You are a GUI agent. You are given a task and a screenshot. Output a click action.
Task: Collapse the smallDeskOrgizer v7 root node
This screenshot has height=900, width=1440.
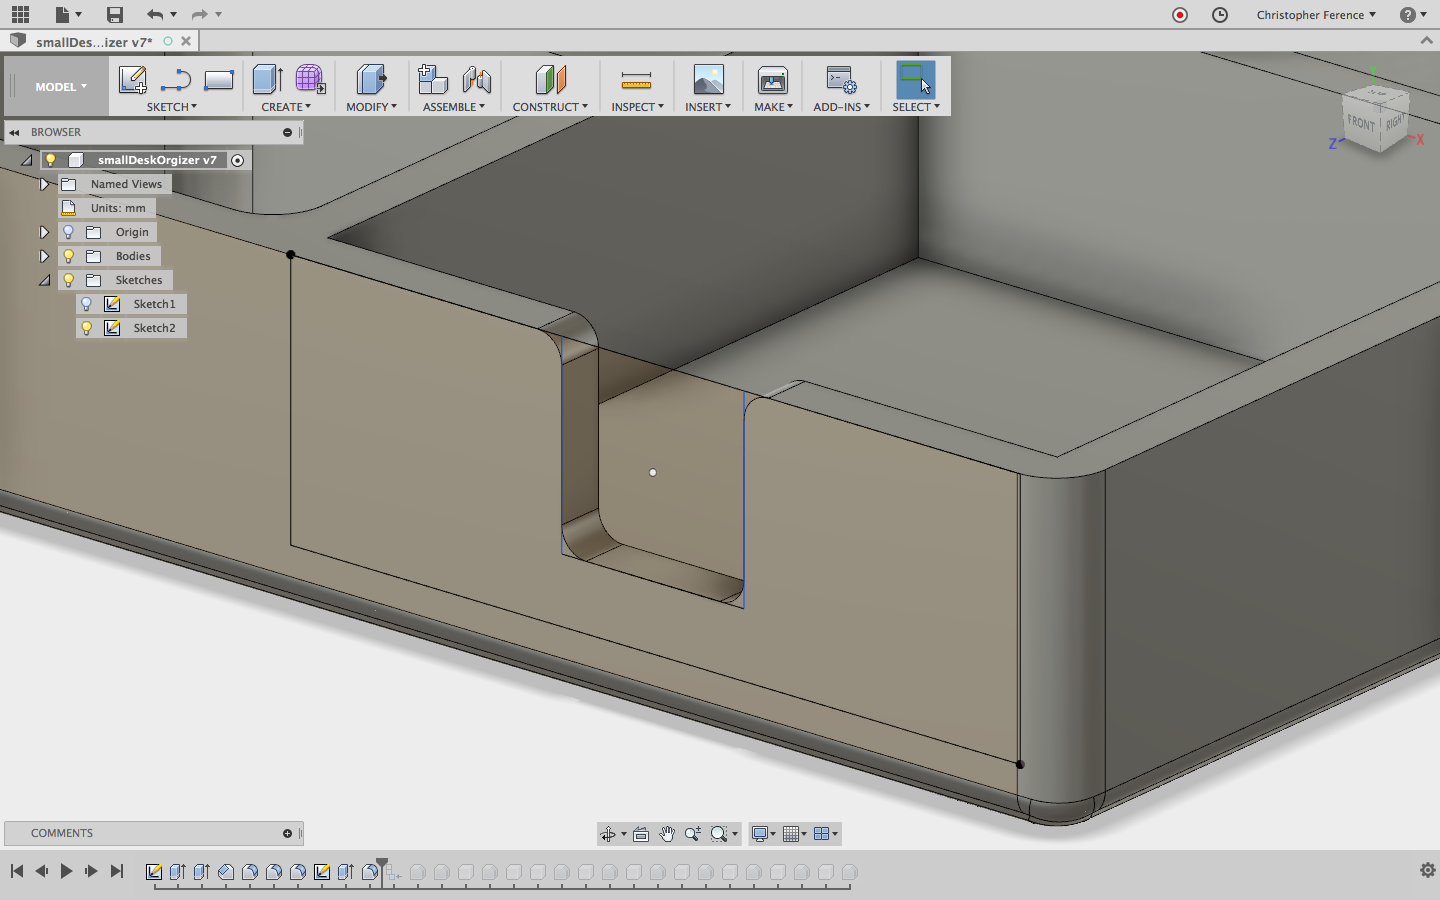coord(27,160)
